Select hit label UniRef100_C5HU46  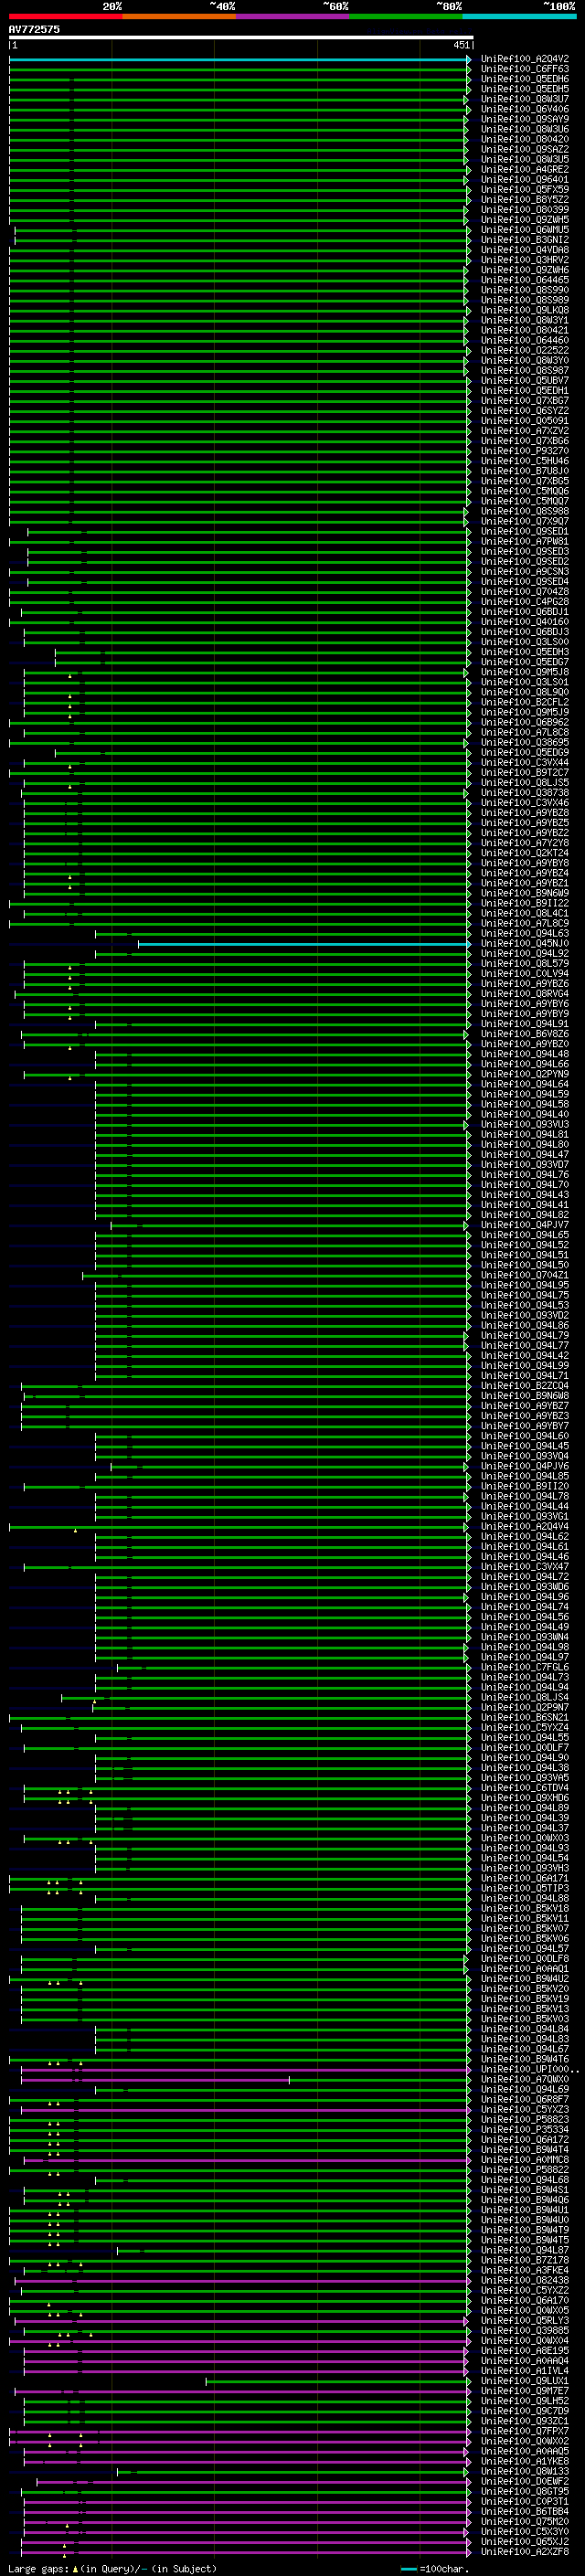click(525, 461)
